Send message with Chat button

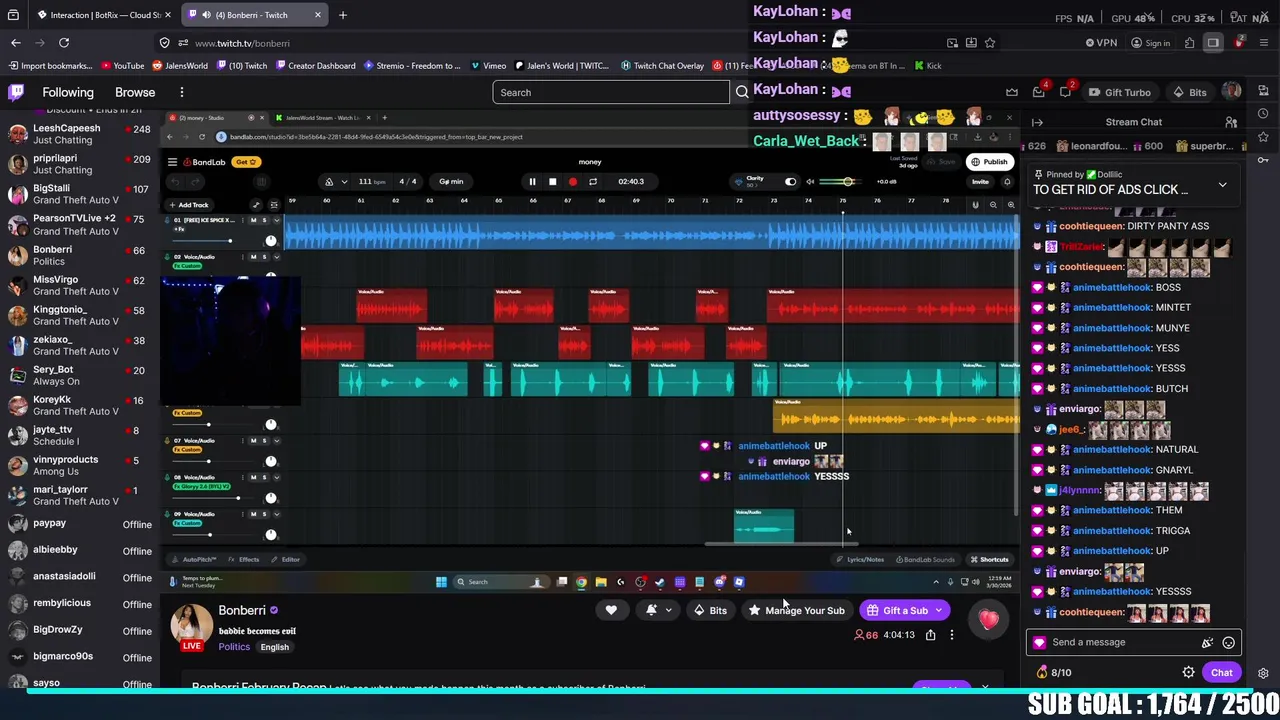(x=1221, y=673)
